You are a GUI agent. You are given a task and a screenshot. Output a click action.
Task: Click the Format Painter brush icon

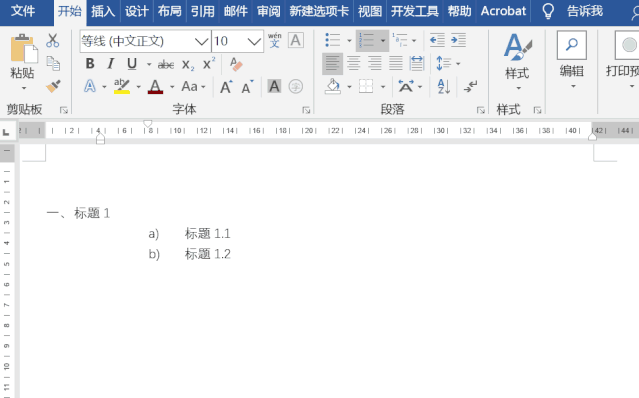click(x=53, y=86)
